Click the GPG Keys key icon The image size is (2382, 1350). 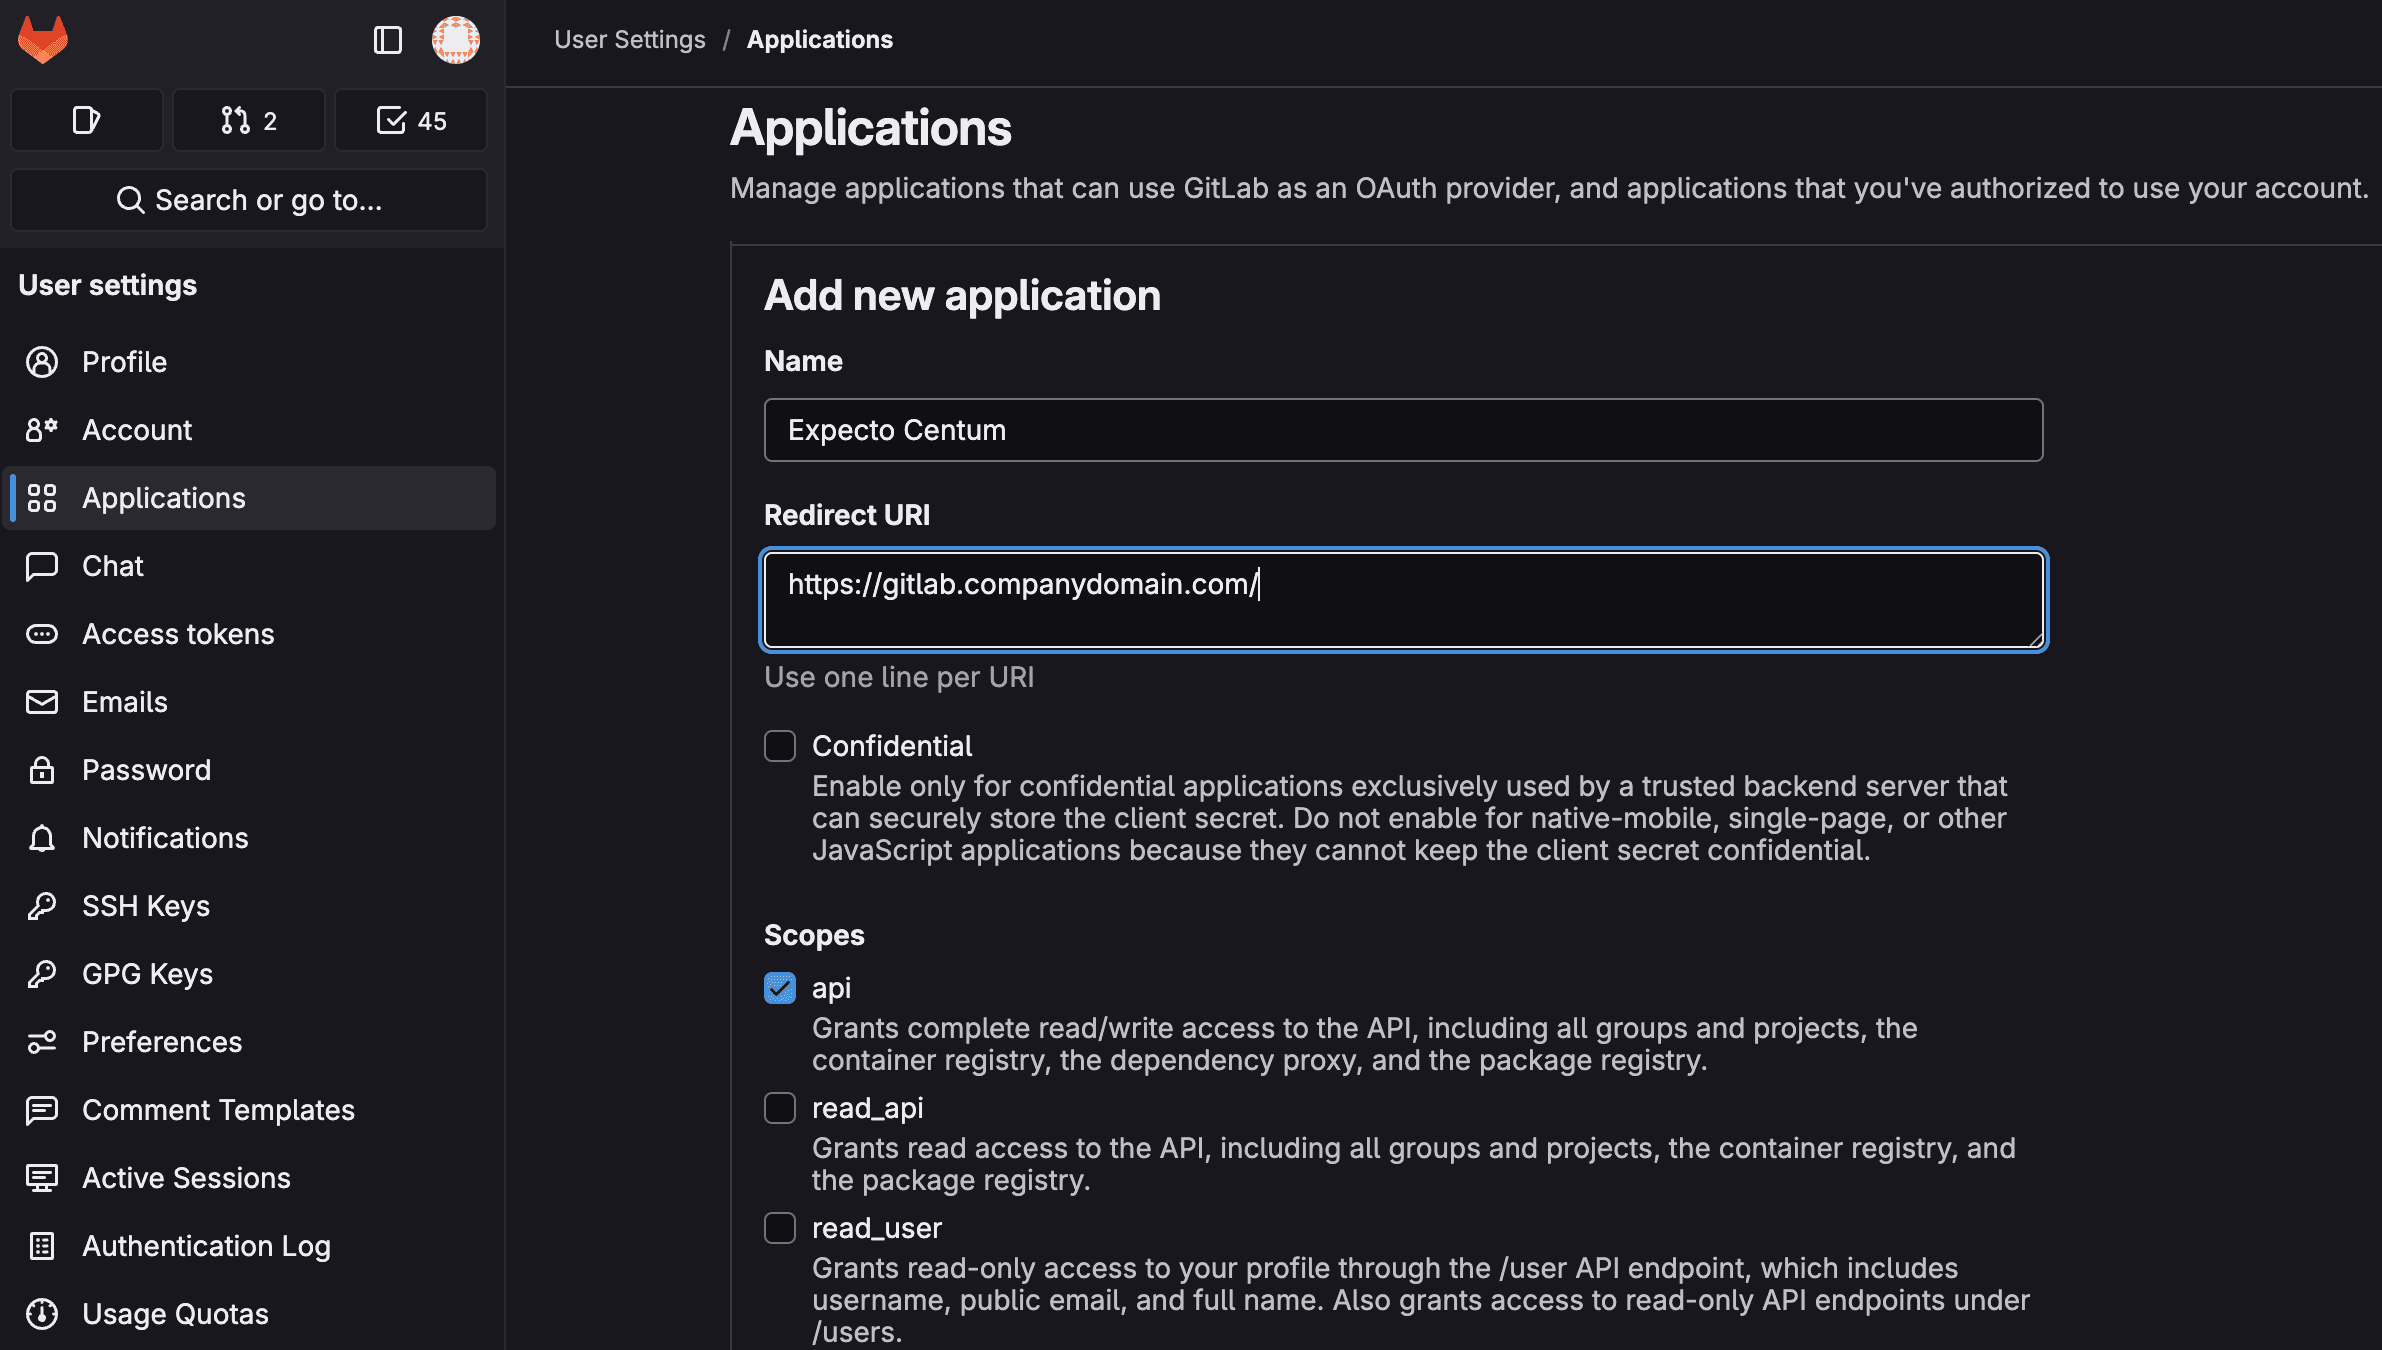click(x=42, y=974)
